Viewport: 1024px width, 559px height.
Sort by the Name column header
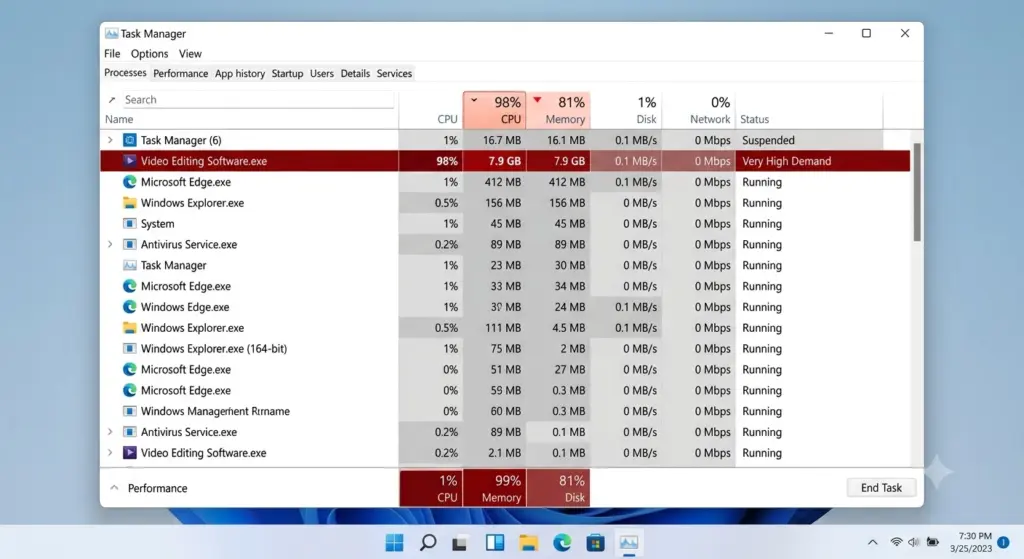(119, 119)
